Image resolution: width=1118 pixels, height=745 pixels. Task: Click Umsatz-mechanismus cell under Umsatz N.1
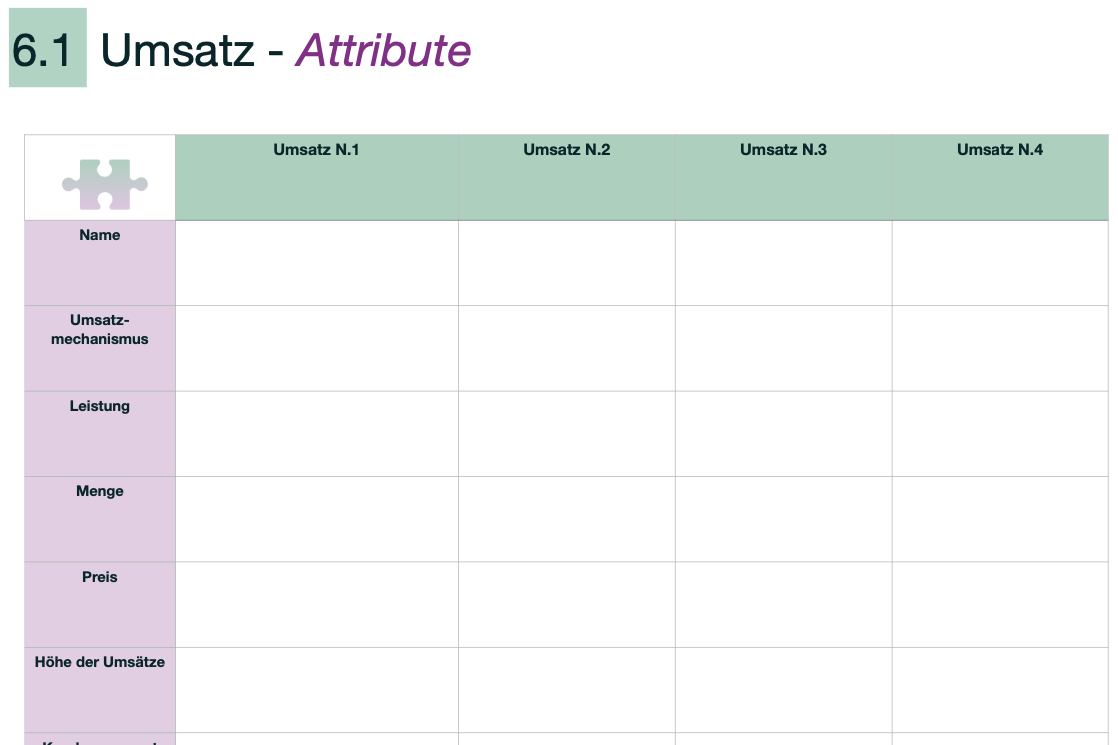[317, 349]
